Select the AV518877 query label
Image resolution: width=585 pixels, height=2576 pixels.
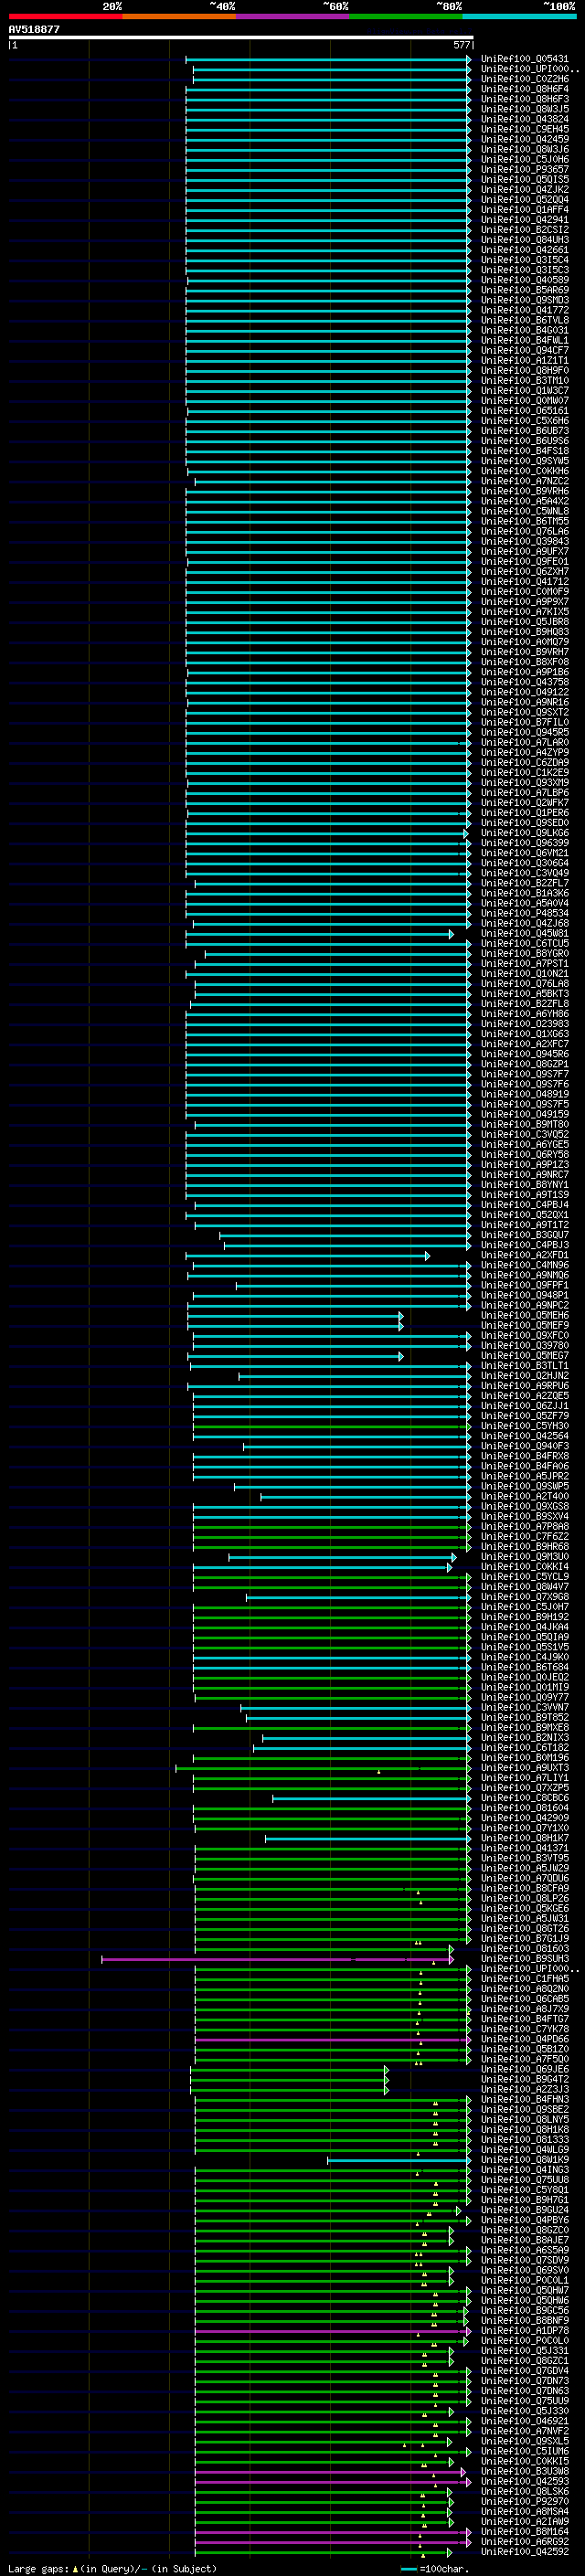(x=34, y=30)
